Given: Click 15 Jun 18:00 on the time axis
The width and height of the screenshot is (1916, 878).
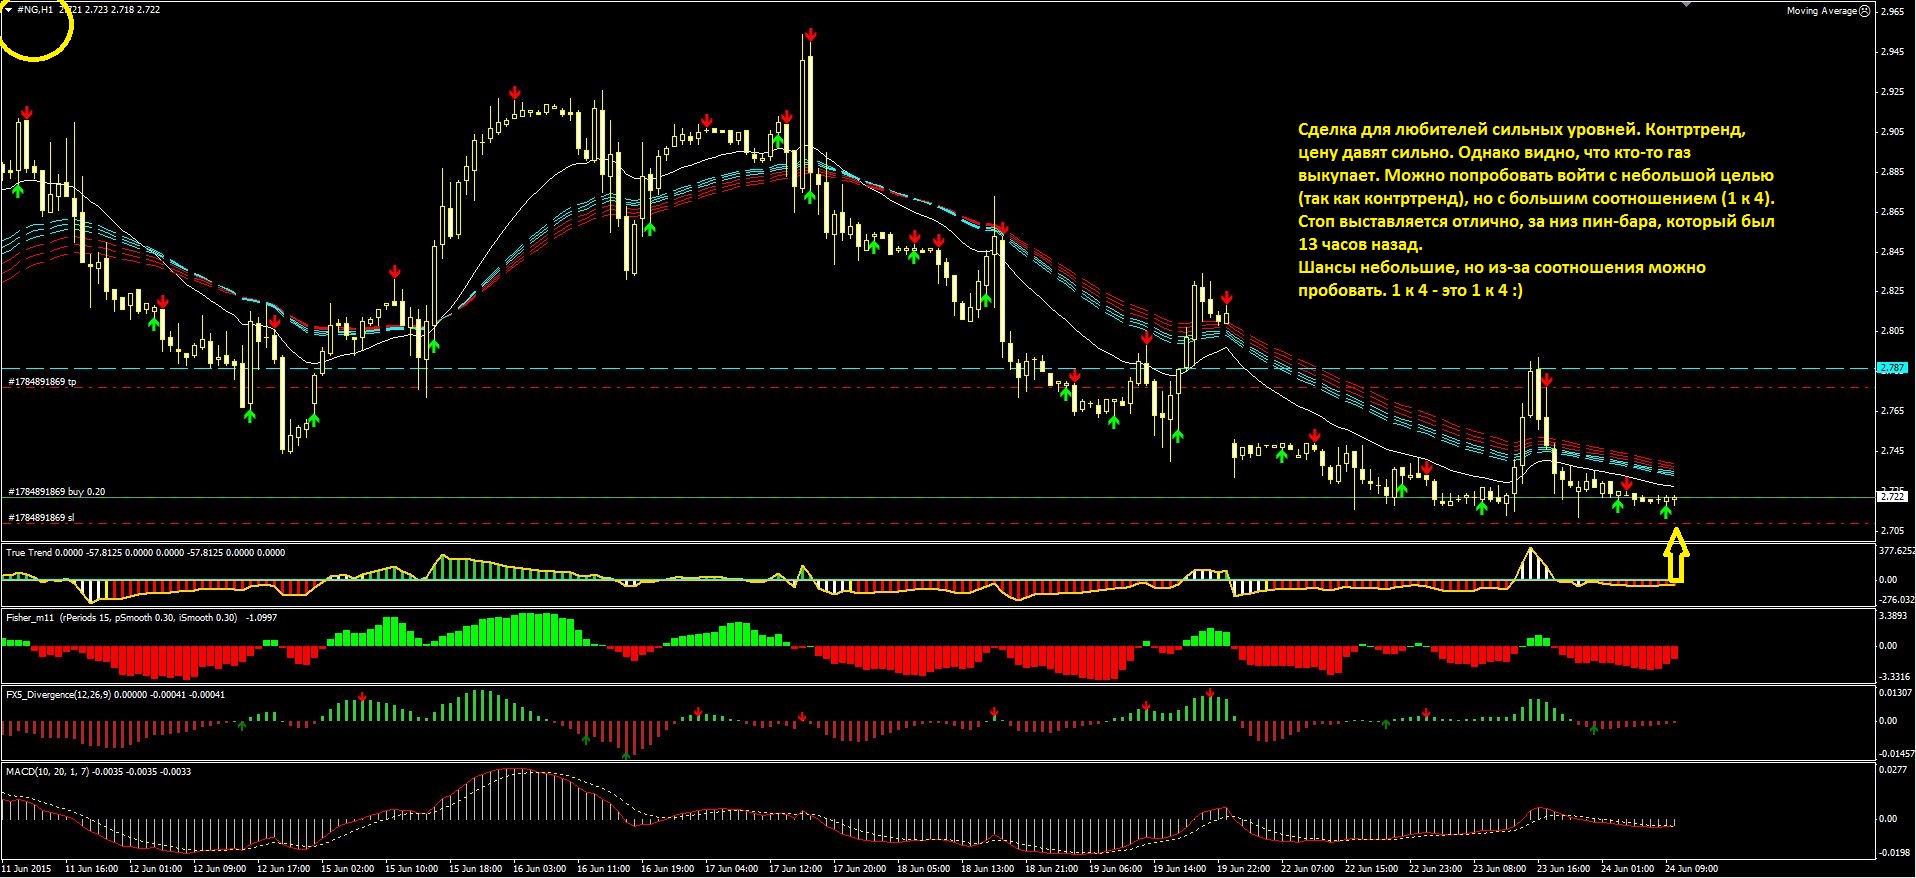Looking at the screenshot, I should pyautogui.click(x=475, y=868).
